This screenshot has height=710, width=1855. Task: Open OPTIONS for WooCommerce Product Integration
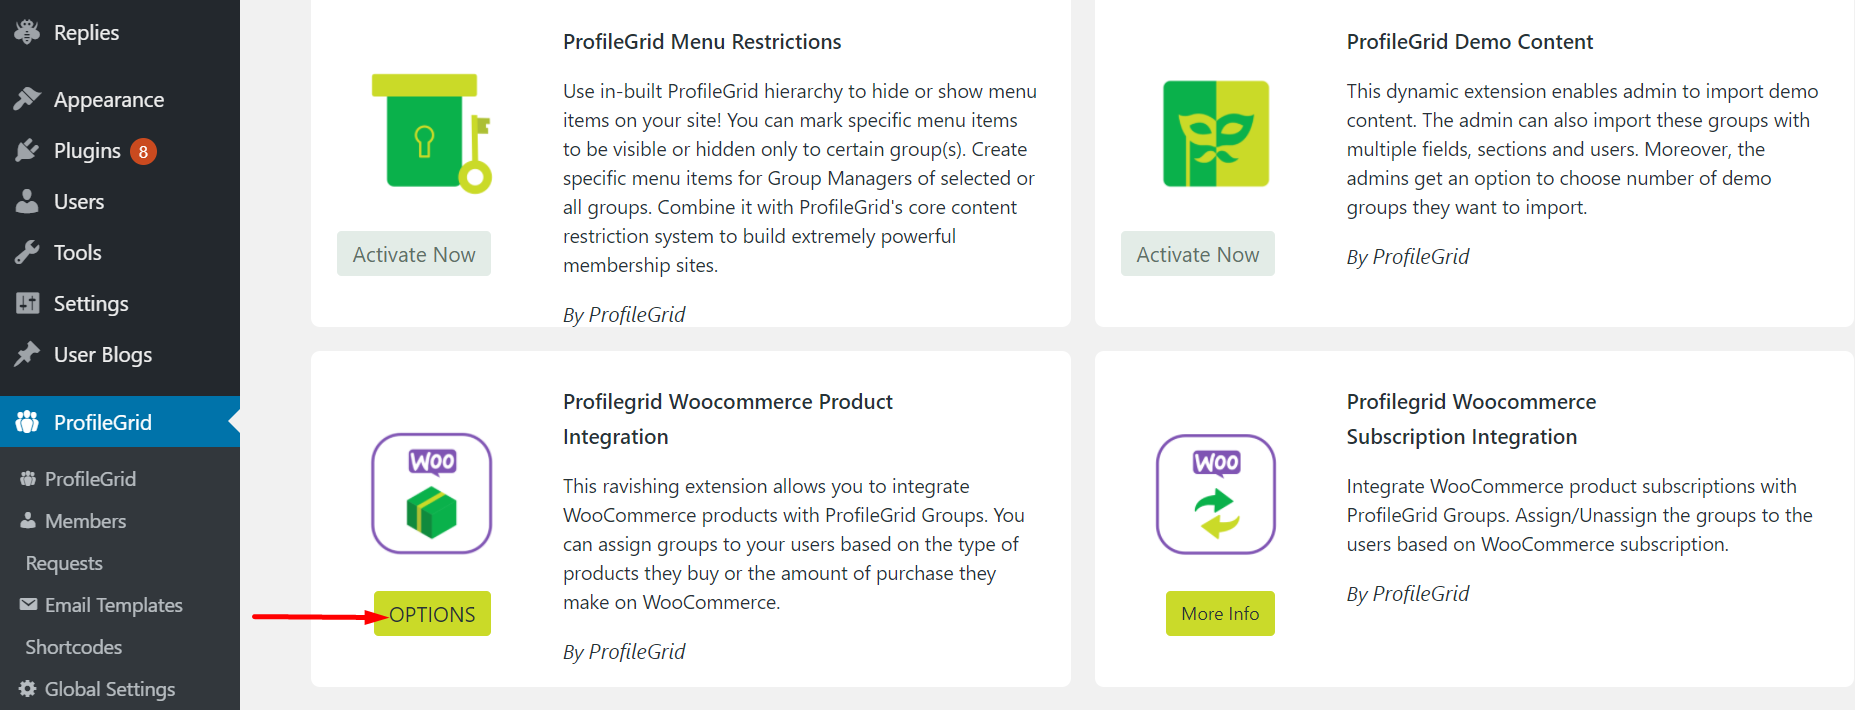tap(432, 613)
